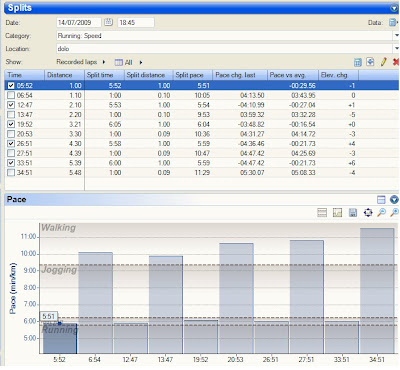Open the date picker calendar icon
Viewport: 400px width, 370px height.
point(108,22)
